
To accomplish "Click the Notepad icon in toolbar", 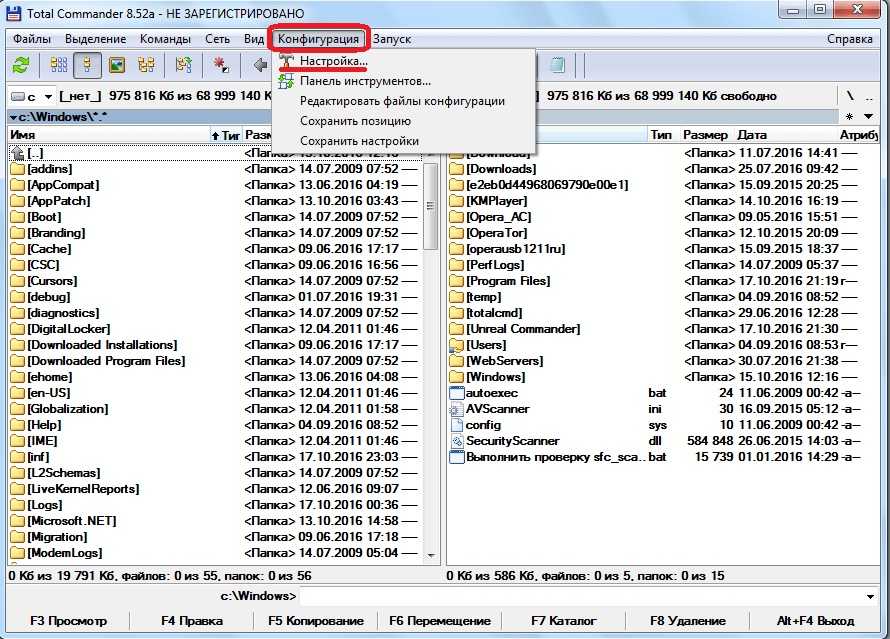I will 558,65.
